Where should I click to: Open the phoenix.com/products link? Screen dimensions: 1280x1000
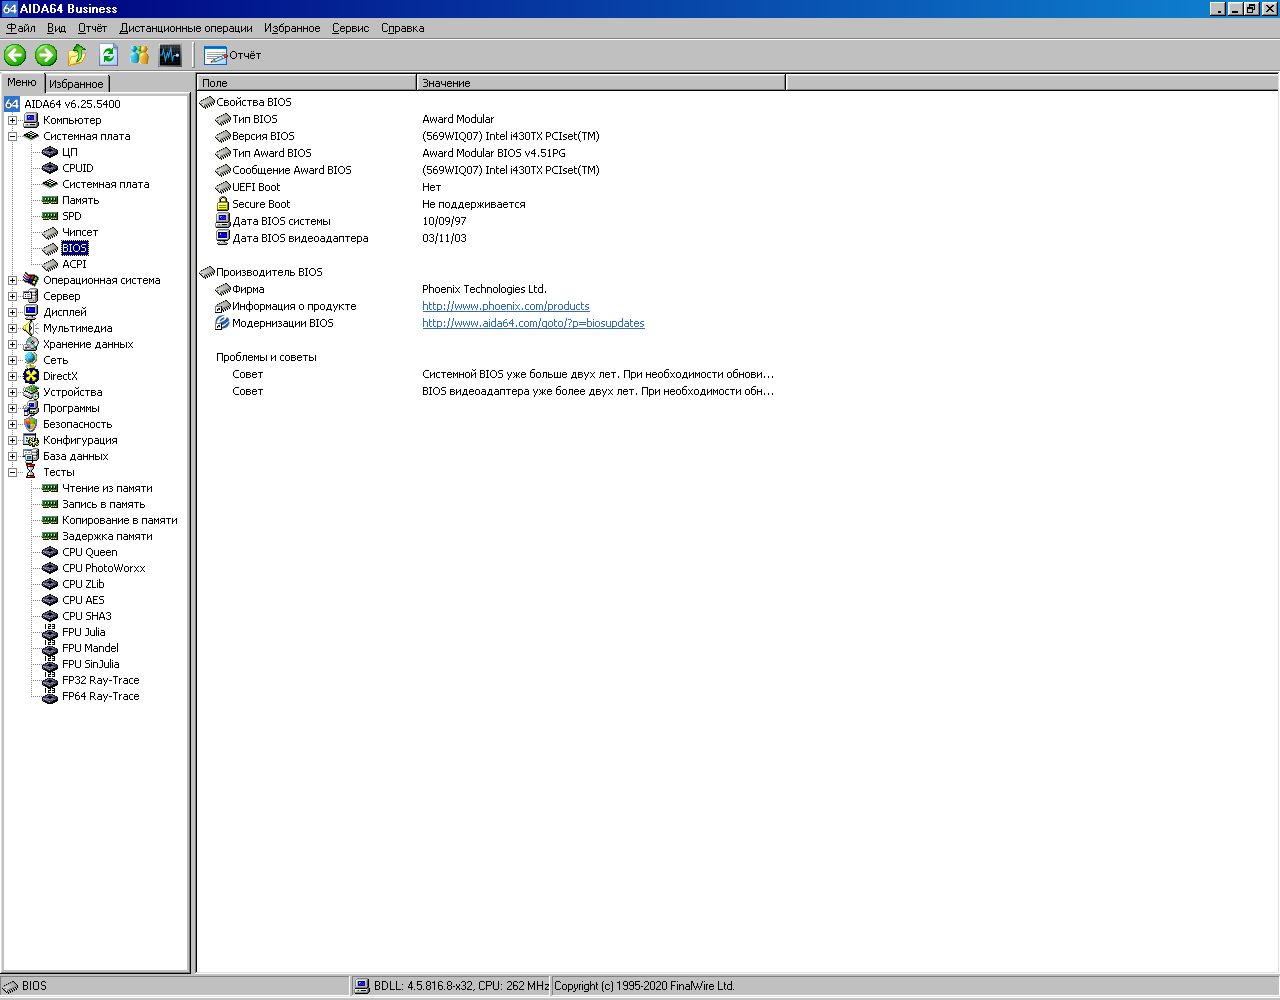[506, 306]
